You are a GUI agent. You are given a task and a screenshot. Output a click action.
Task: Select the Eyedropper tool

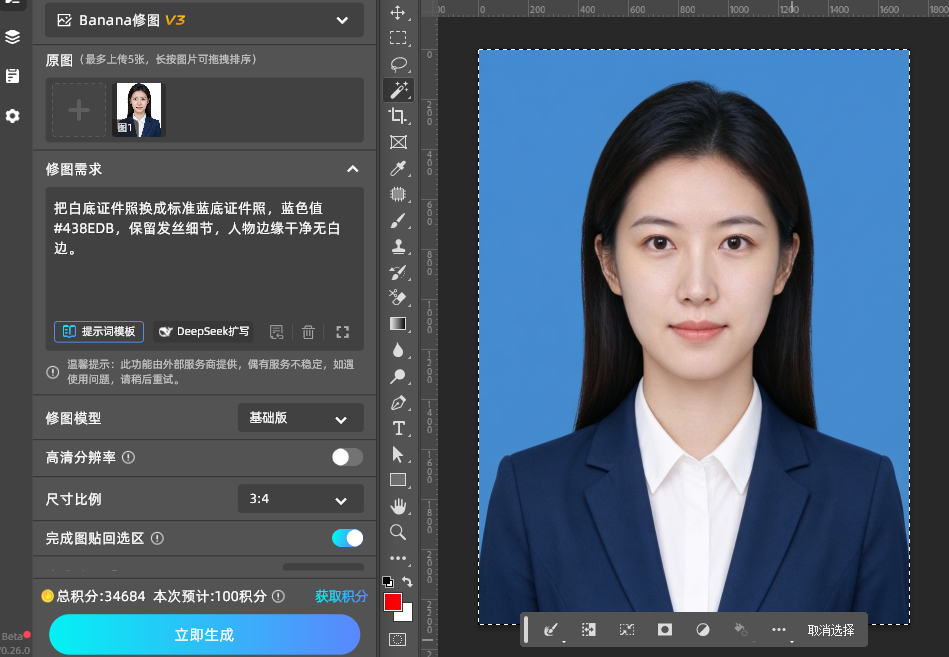(398, 168)
